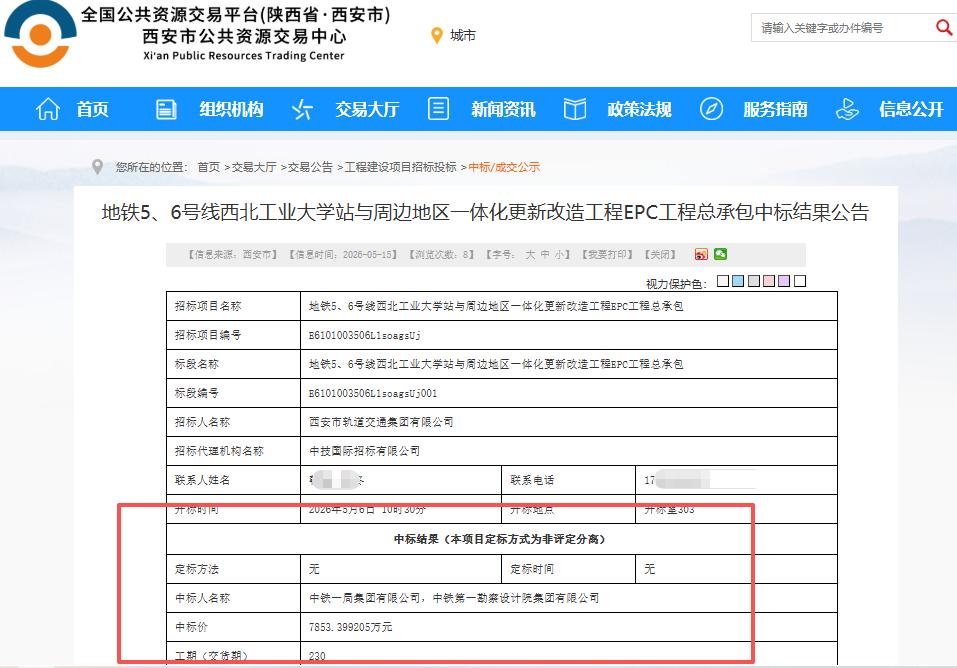Click the winning bidder name cell
957x668 pixels.
tap(569, 598)
